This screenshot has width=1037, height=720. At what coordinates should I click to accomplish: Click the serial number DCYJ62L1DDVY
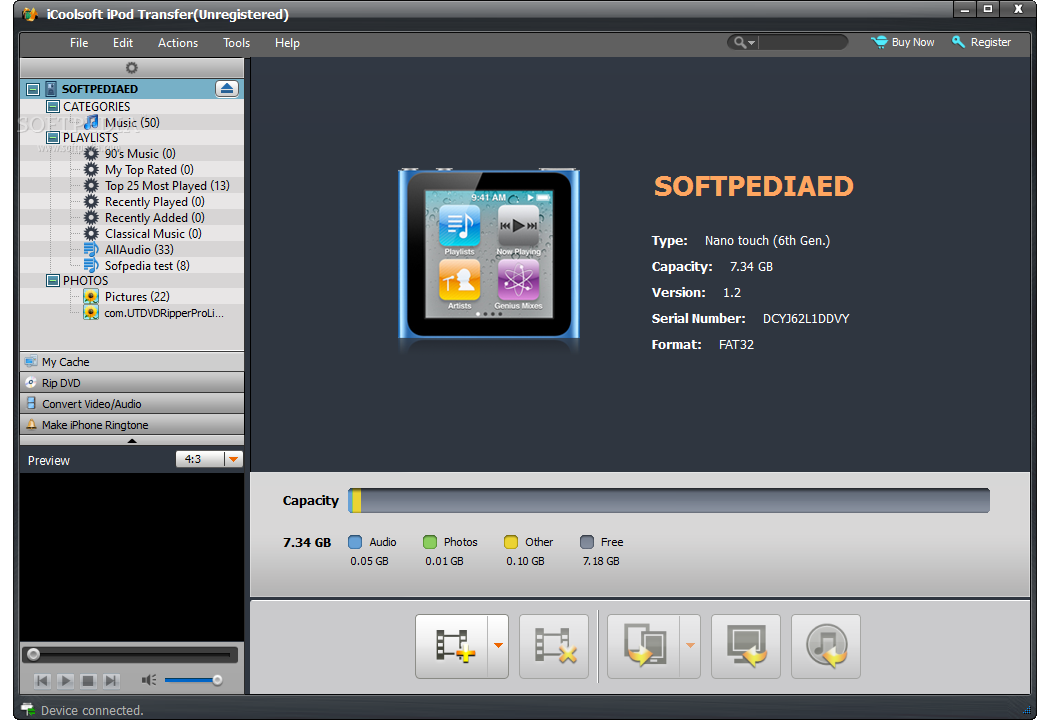pyautogui.click(x=806, y=319)
